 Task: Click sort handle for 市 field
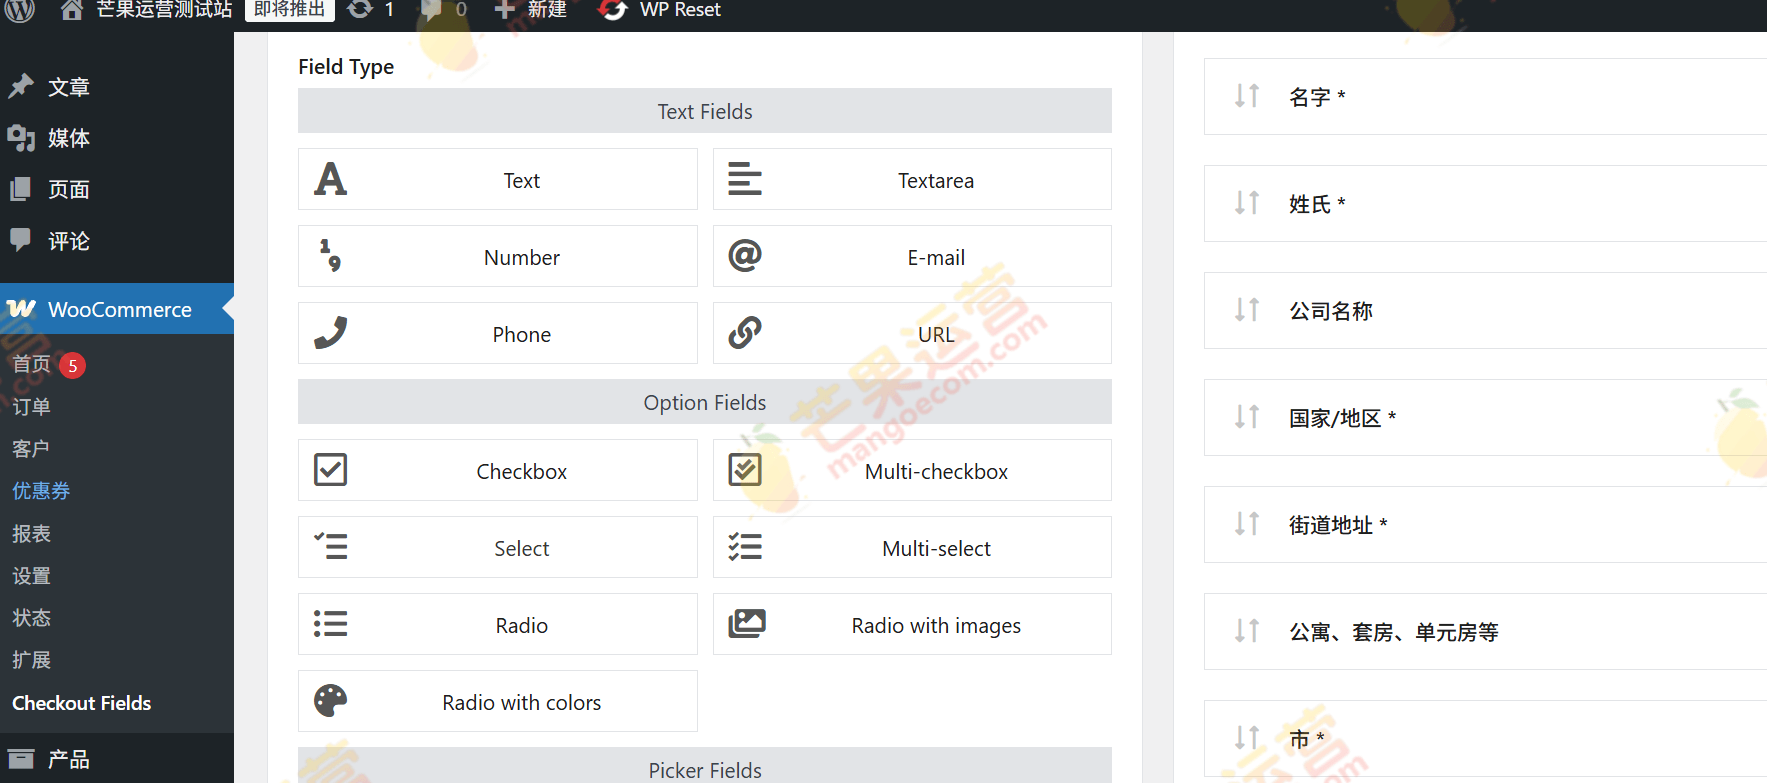1247,737
